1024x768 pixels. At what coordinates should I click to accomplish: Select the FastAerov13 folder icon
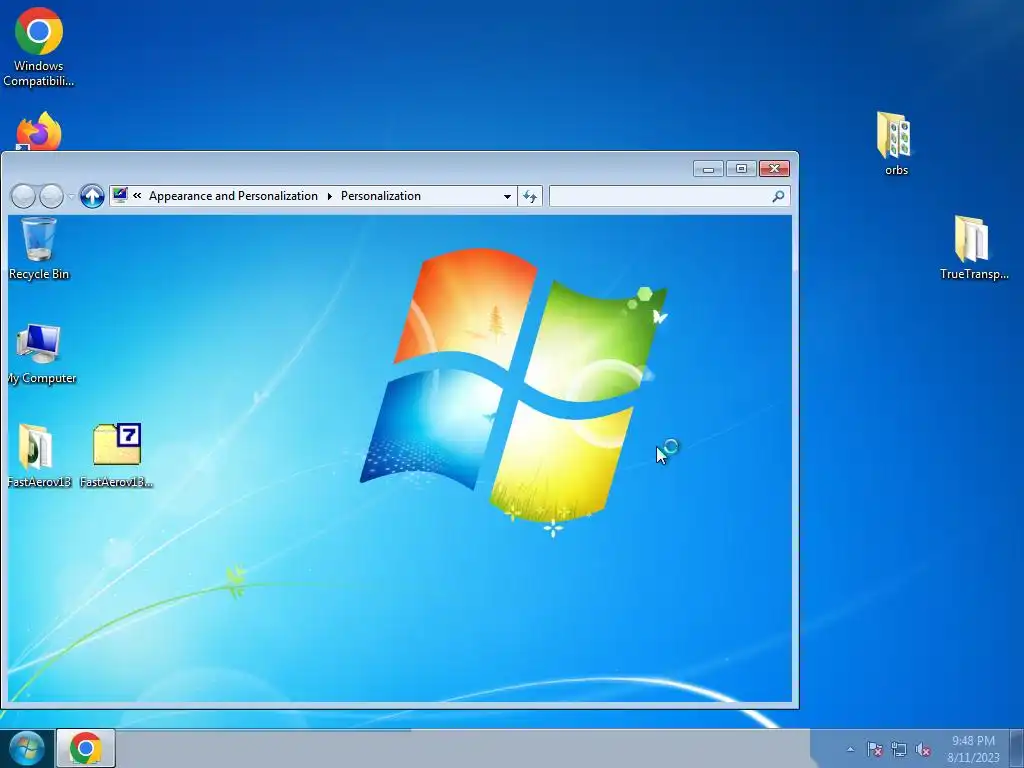38,456
